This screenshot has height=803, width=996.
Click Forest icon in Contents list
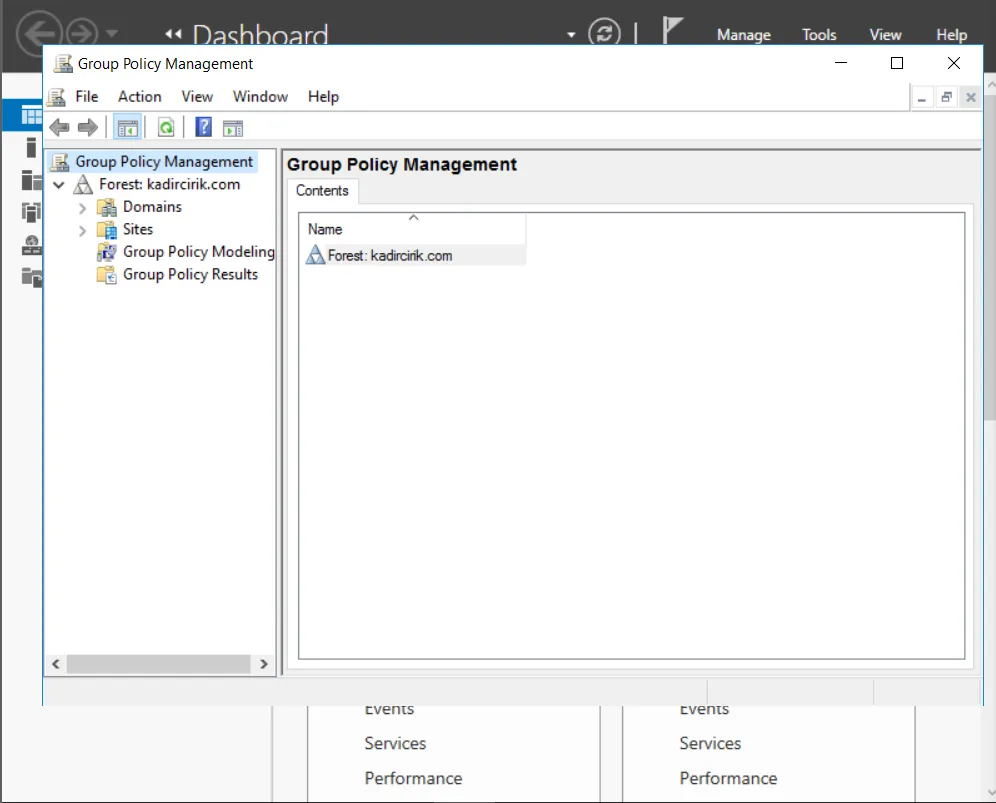pos(316,255)
